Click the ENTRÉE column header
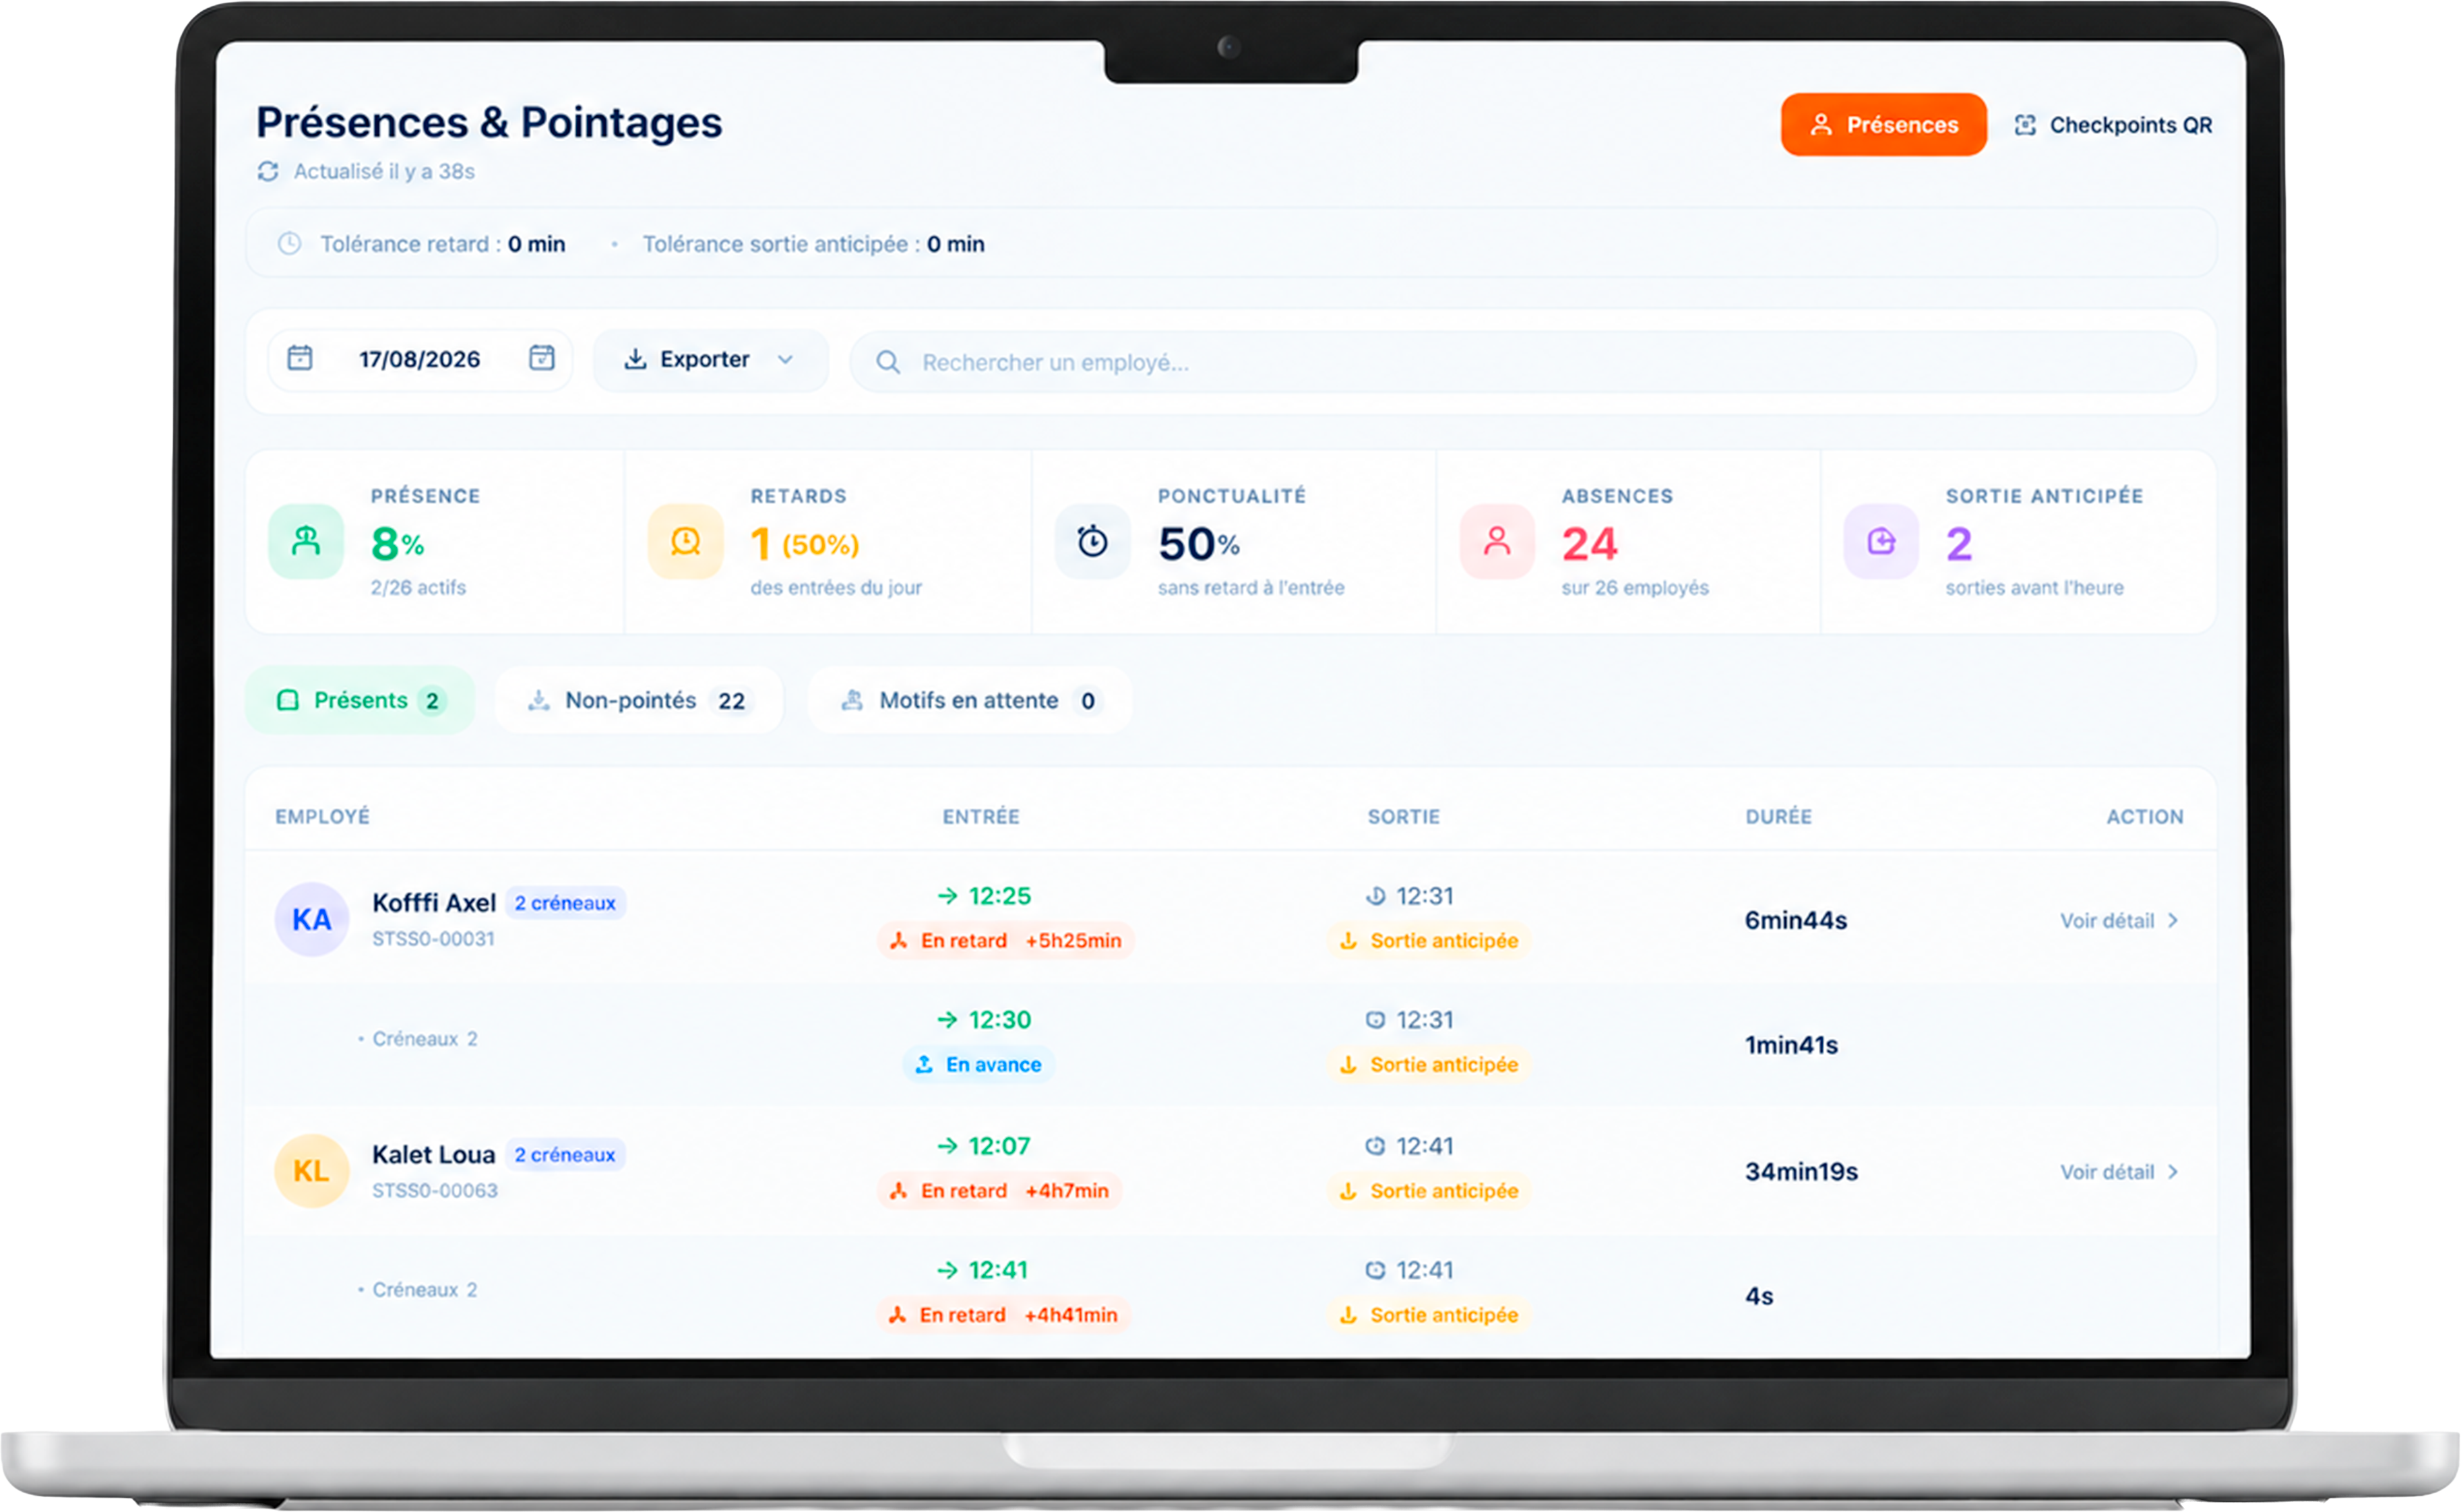 click(x=981, y=817)
